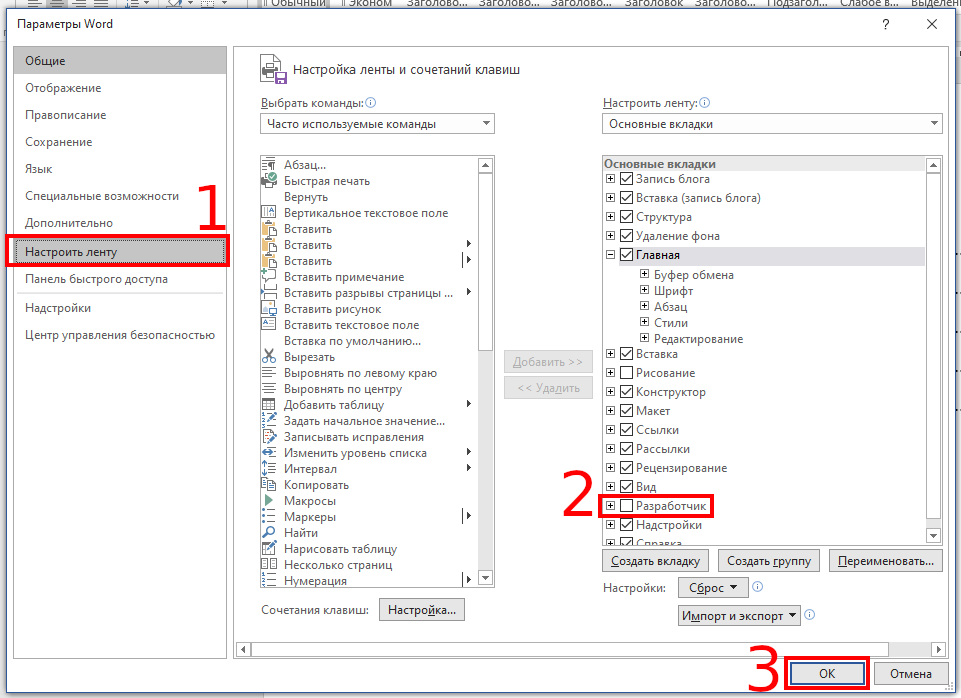Select the Quick Print command icon
This screenshot has width=961, height=698.
(268, 181)
